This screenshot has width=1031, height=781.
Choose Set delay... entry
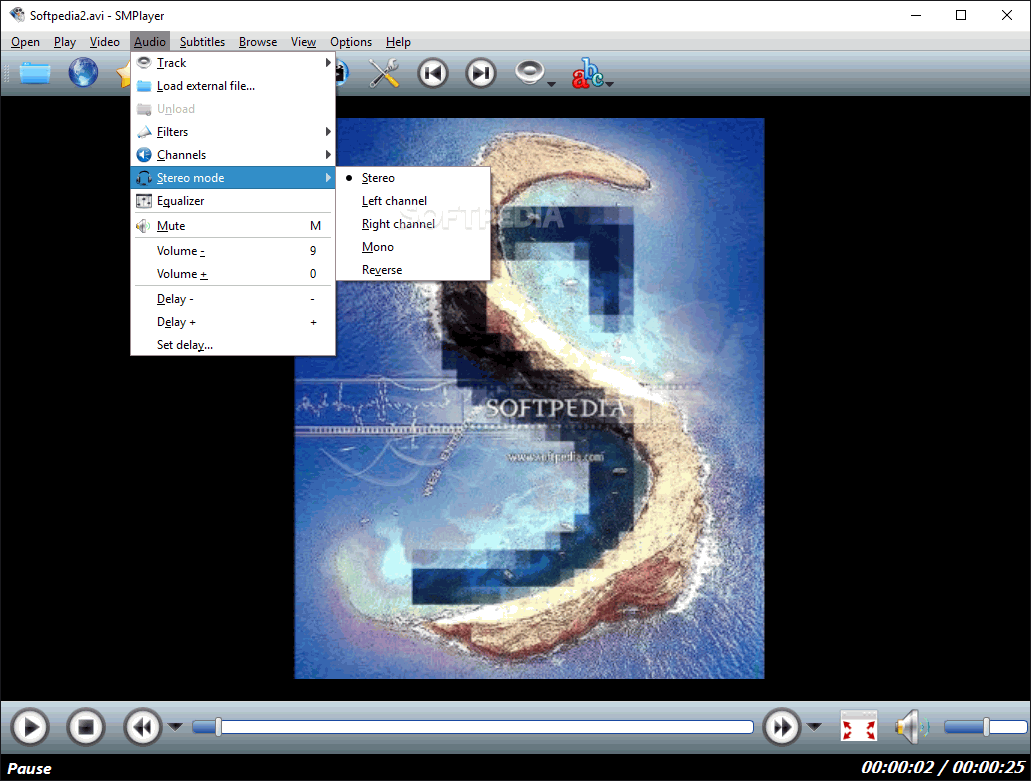tap(233, 345)
